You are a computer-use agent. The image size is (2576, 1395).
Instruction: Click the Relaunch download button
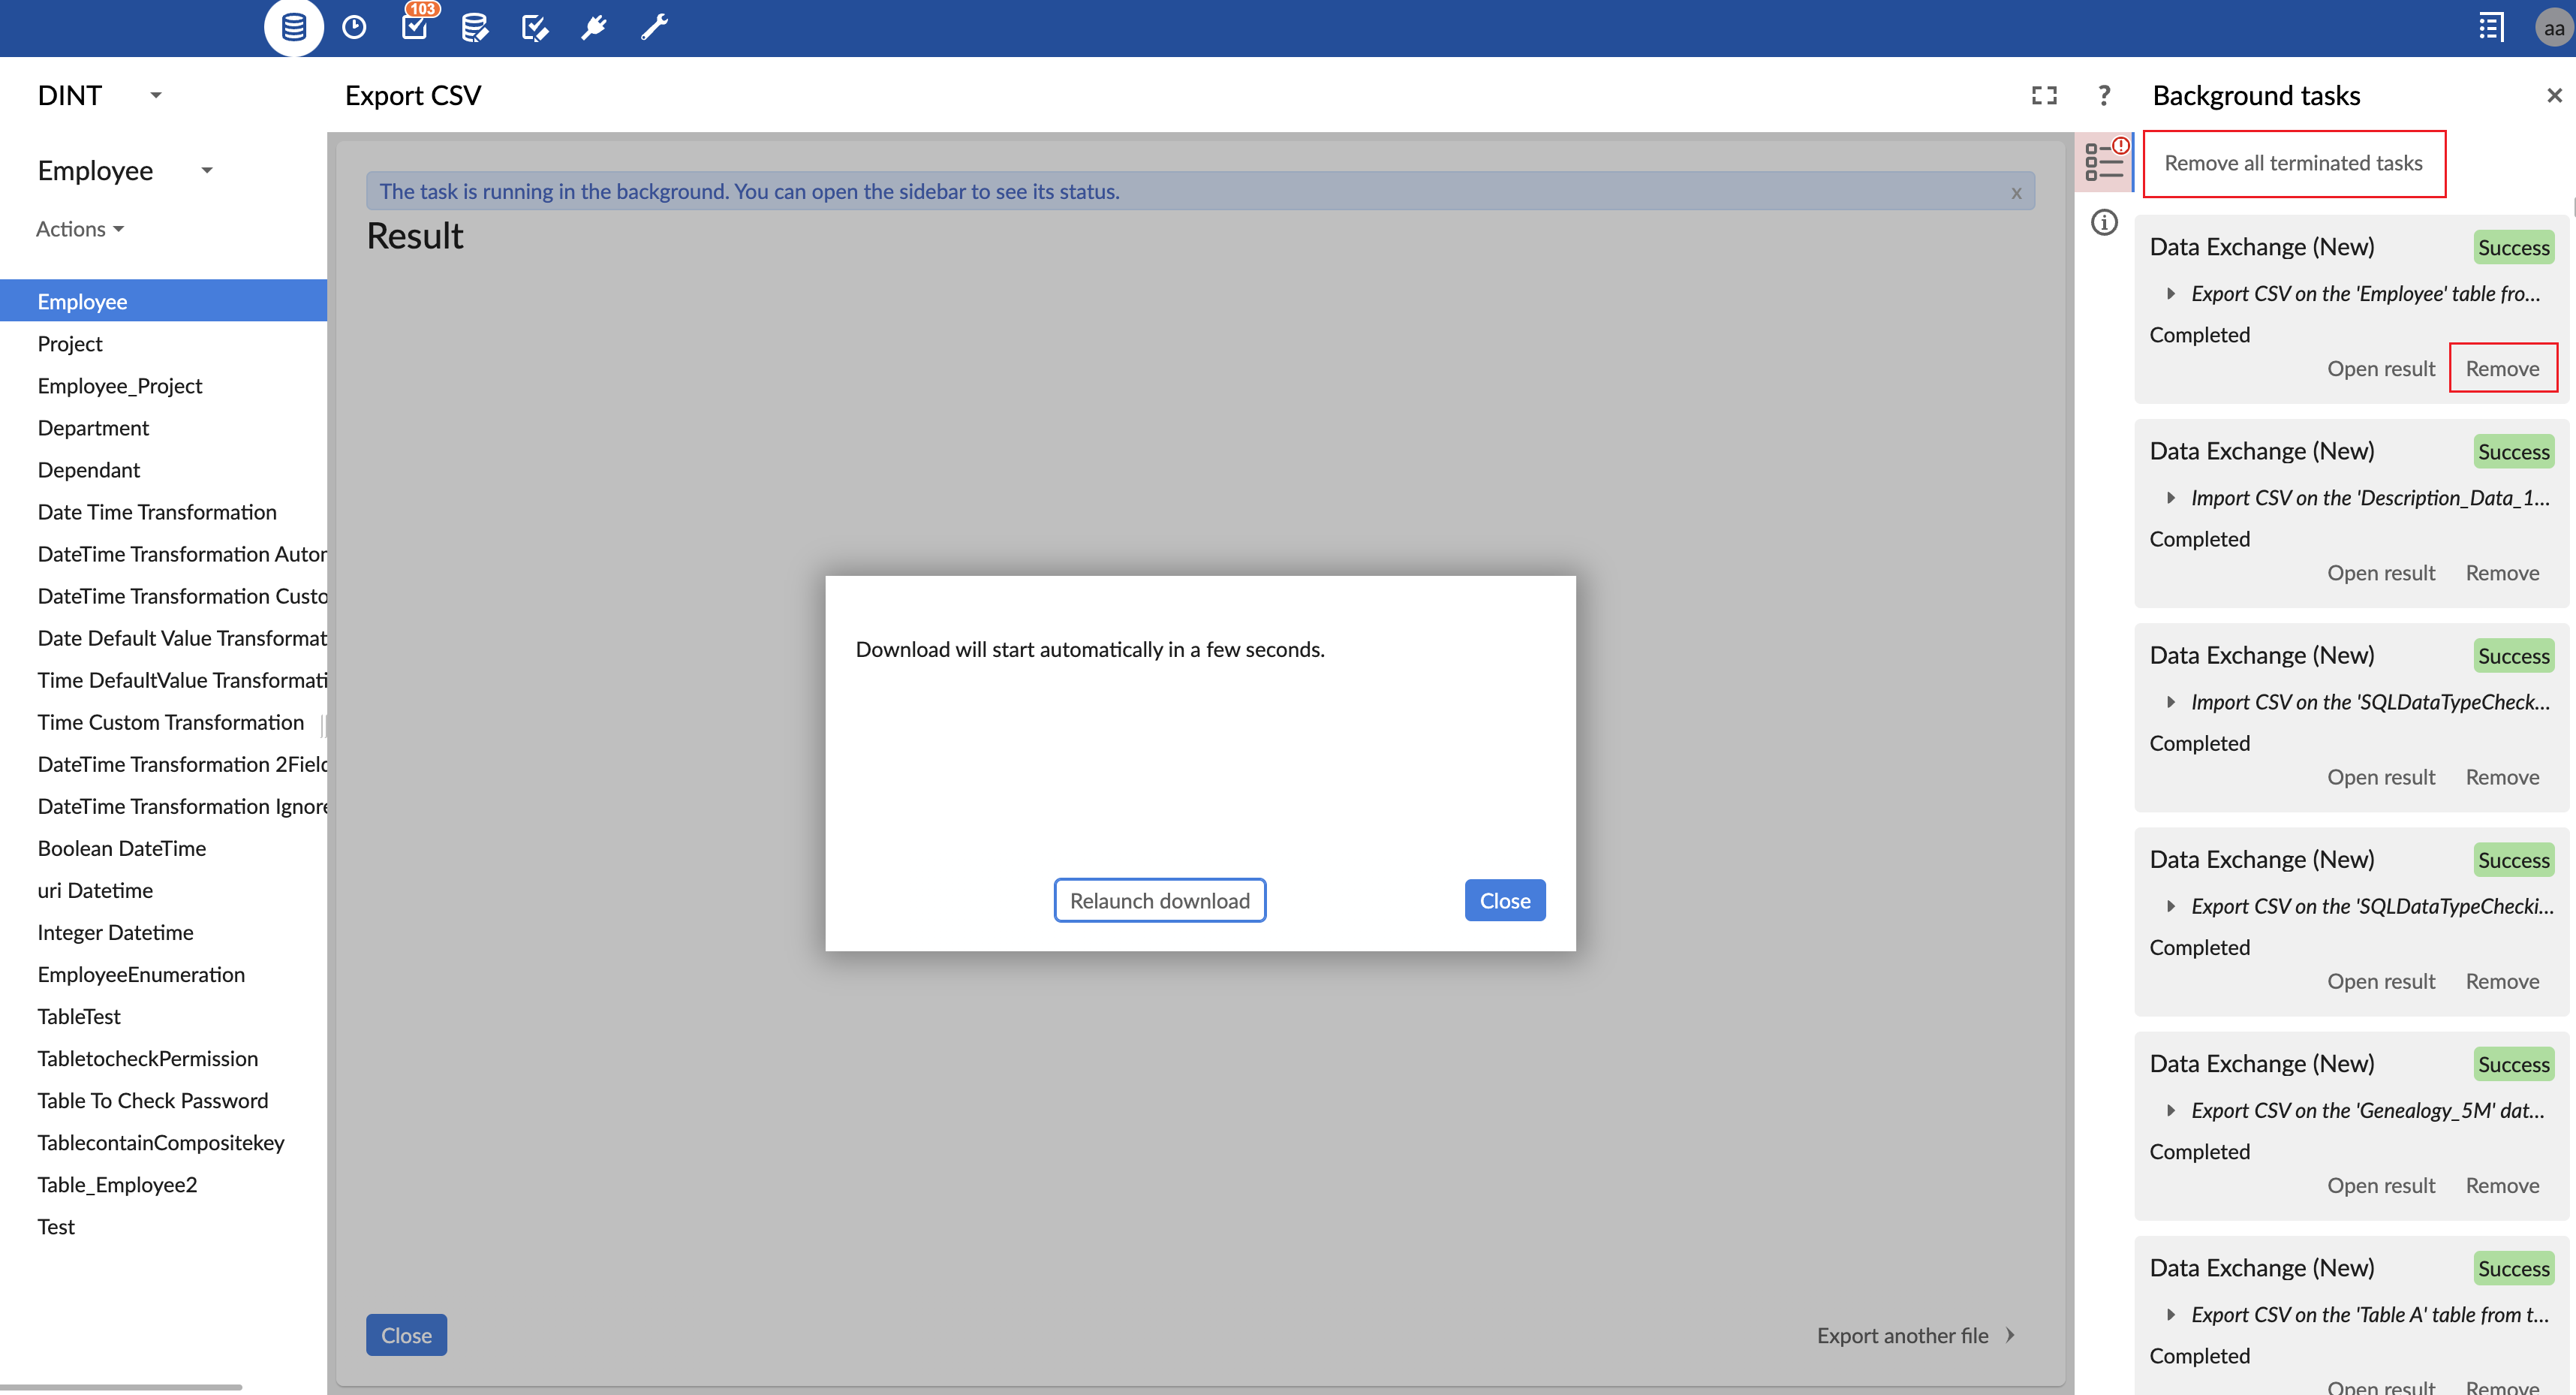tap(1159, 900)
